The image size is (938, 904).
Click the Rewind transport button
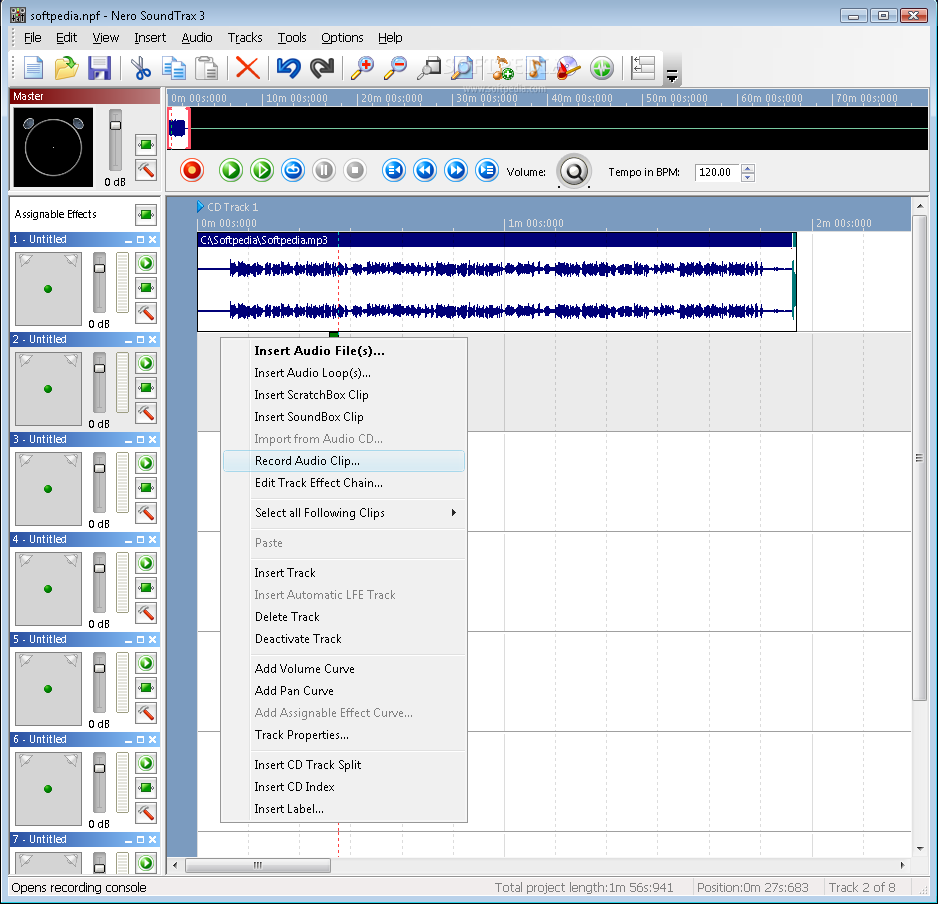click(x=425, y=171)
